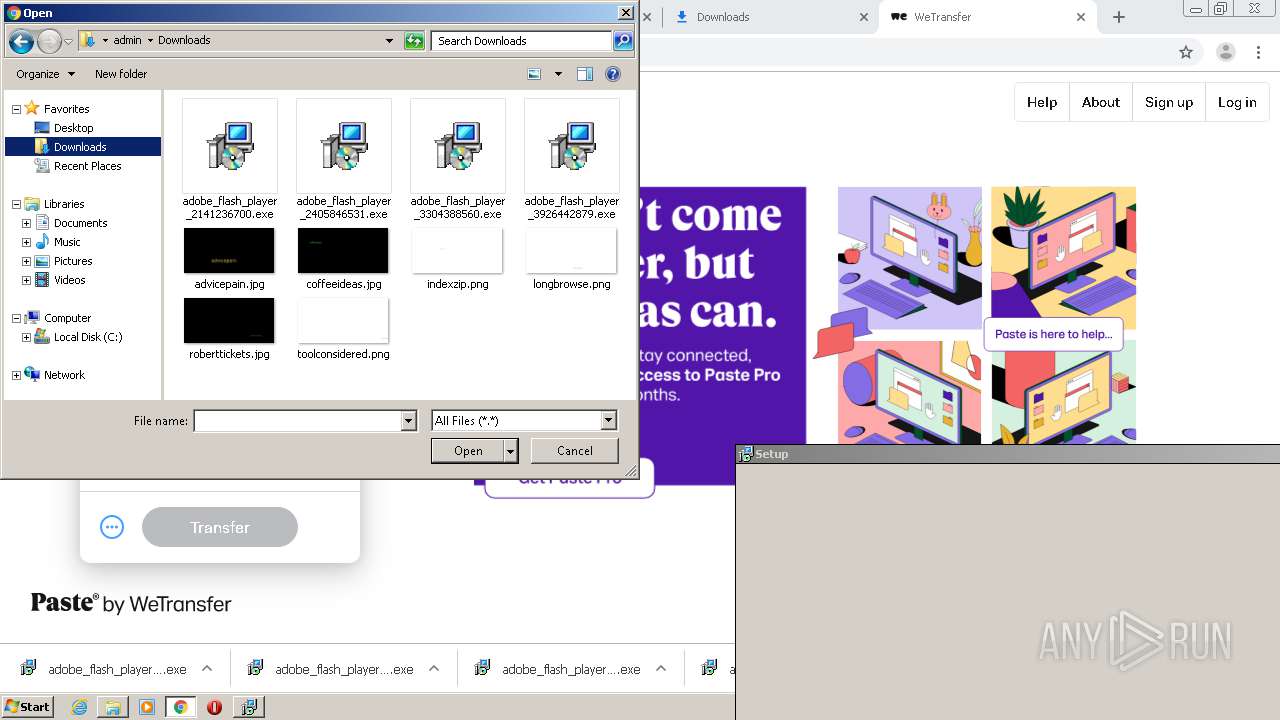Screen dimensions: 1280x720
Task: Open the Open button split arrow
Action: click(511, 451)
